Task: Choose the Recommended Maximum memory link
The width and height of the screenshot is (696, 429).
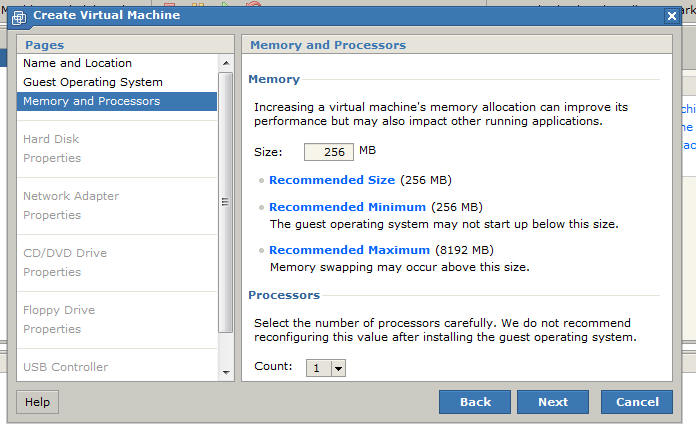Action: (349, 250)
